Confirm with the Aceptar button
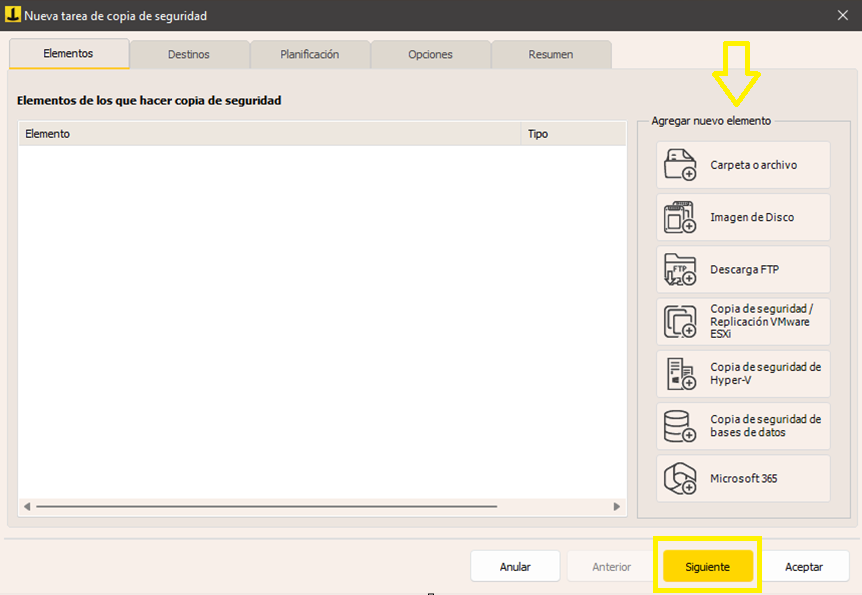The image size is (862, 595). [803, 567]
